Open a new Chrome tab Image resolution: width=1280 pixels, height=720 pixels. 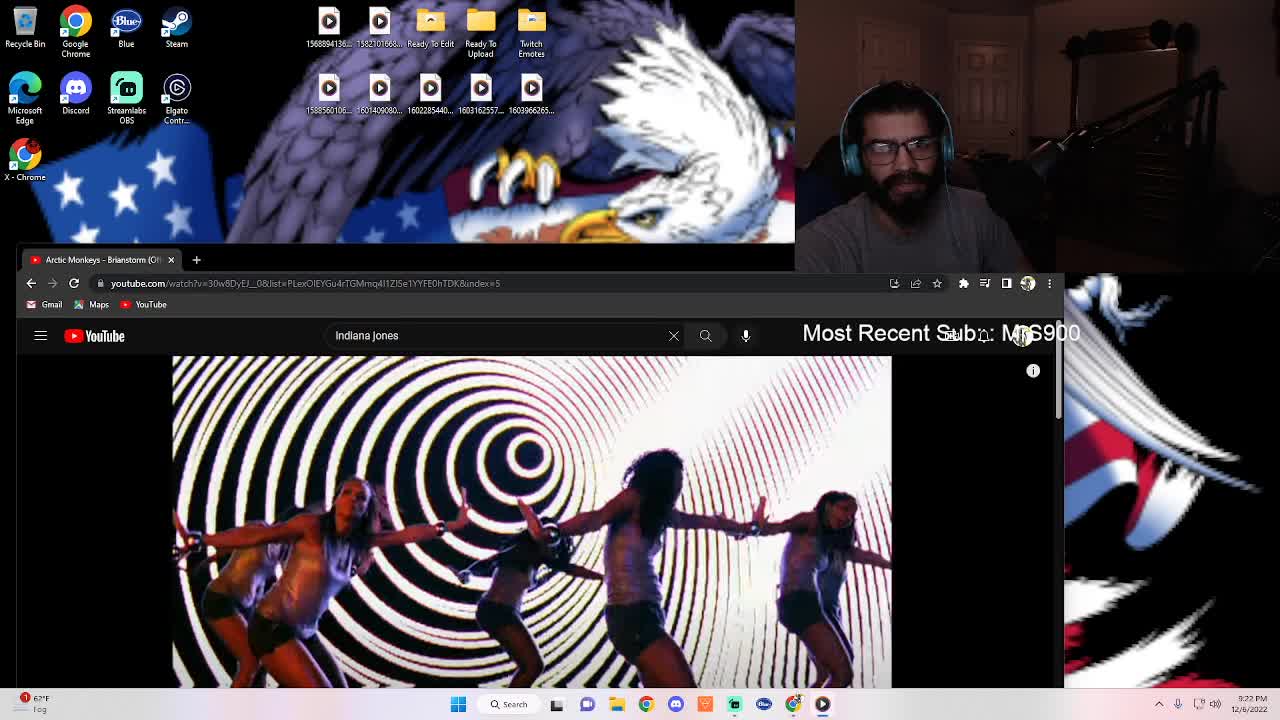pyautogui.click(x=196, y=260)
